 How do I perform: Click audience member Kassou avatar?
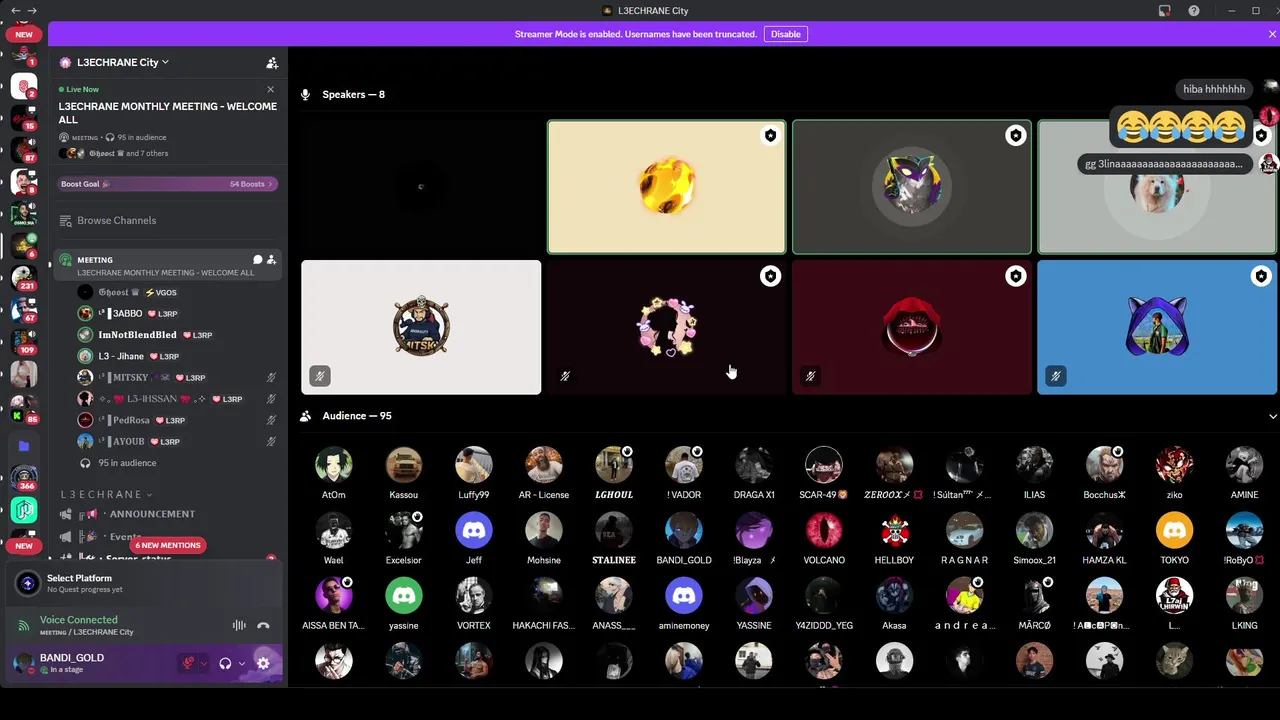pyautogui.click(x=404, y=465)
